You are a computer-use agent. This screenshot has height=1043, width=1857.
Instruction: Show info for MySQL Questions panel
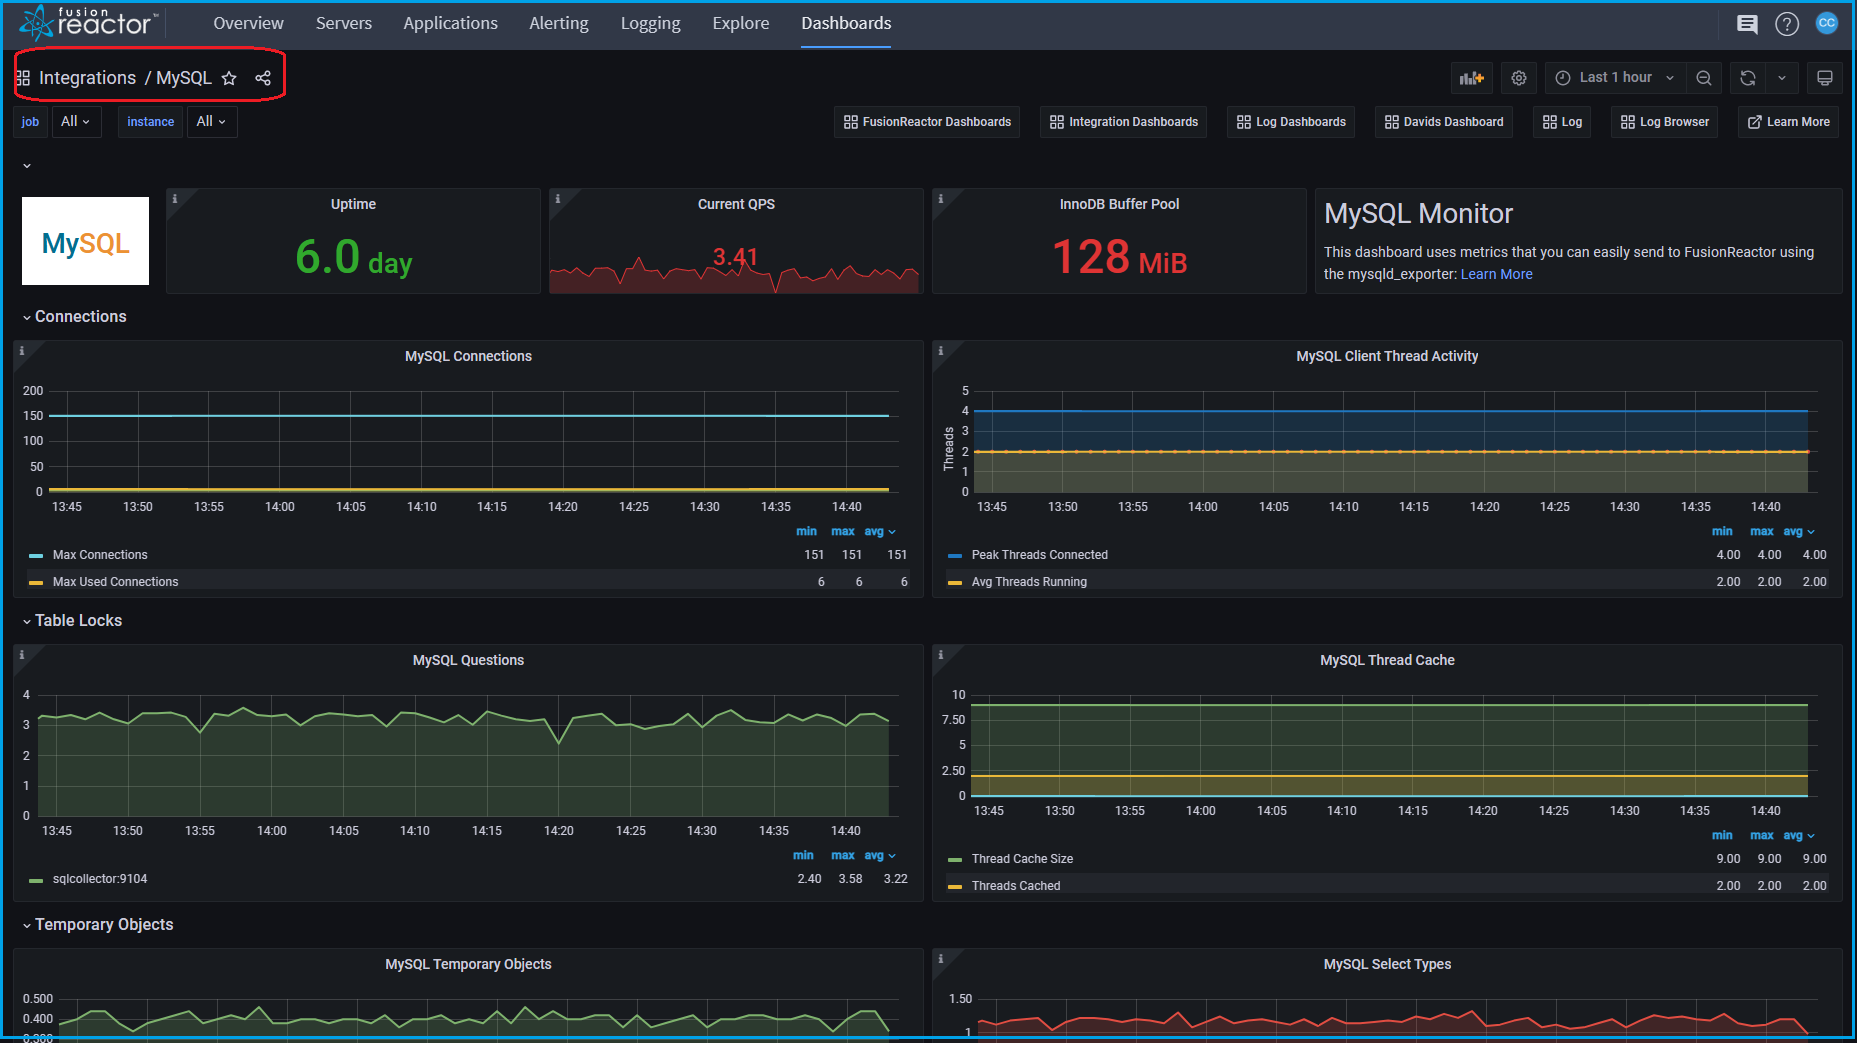(x=22, y=655)
